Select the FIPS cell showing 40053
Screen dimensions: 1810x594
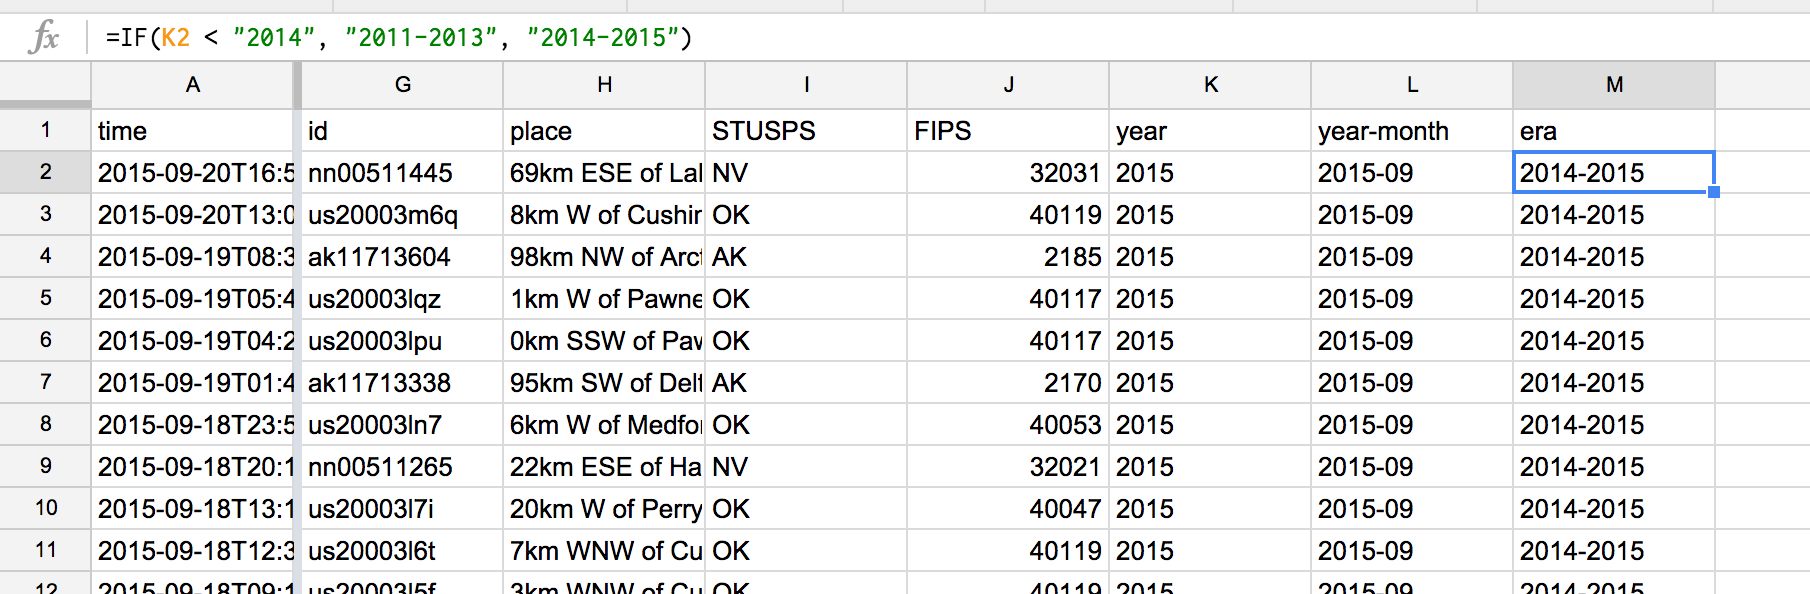click(x=1007, y=425)
